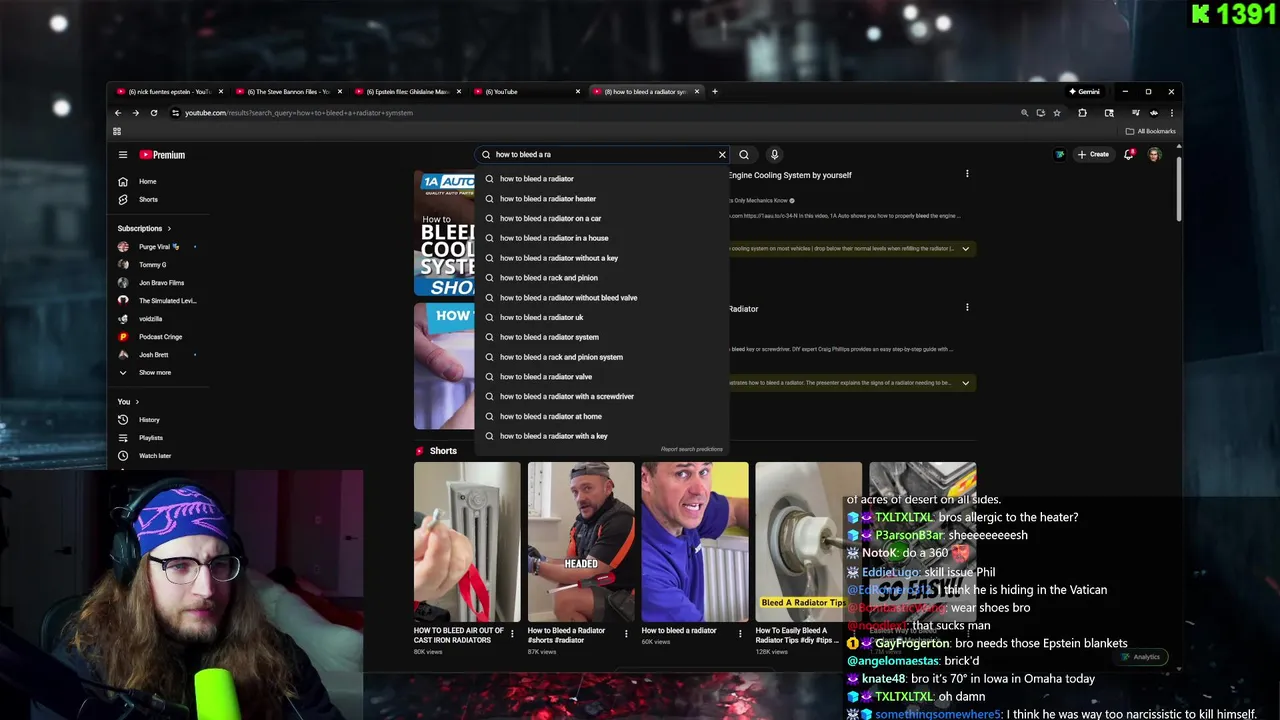Select suggestion 'how to bleed a radiator uk'
The height and width of the screenshot is (720, 1280).
coord(603,318)
